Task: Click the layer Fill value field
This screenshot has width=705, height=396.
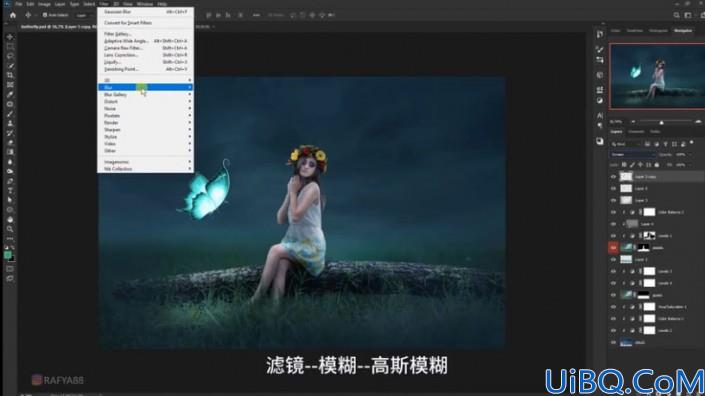Action: coord(681,165)
